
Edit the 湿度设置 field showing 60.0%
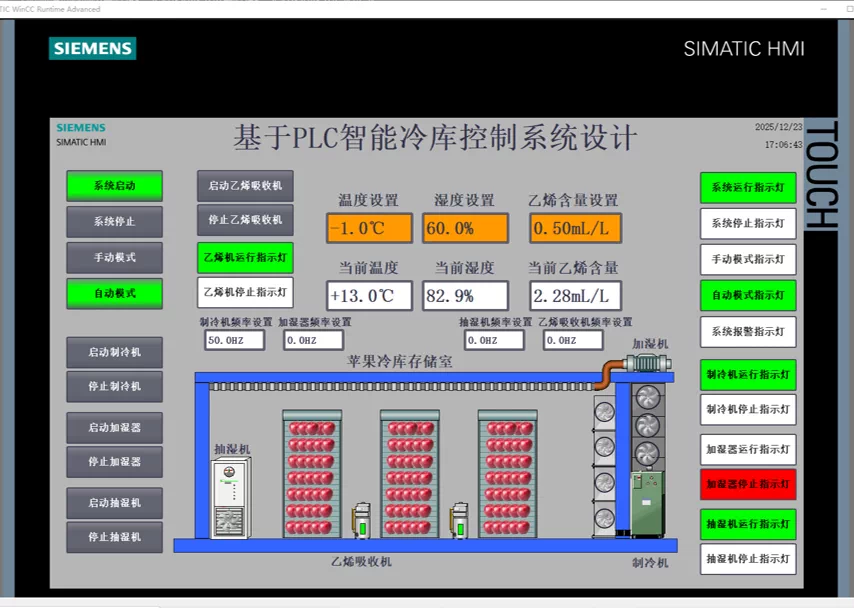tap(466, 228)
